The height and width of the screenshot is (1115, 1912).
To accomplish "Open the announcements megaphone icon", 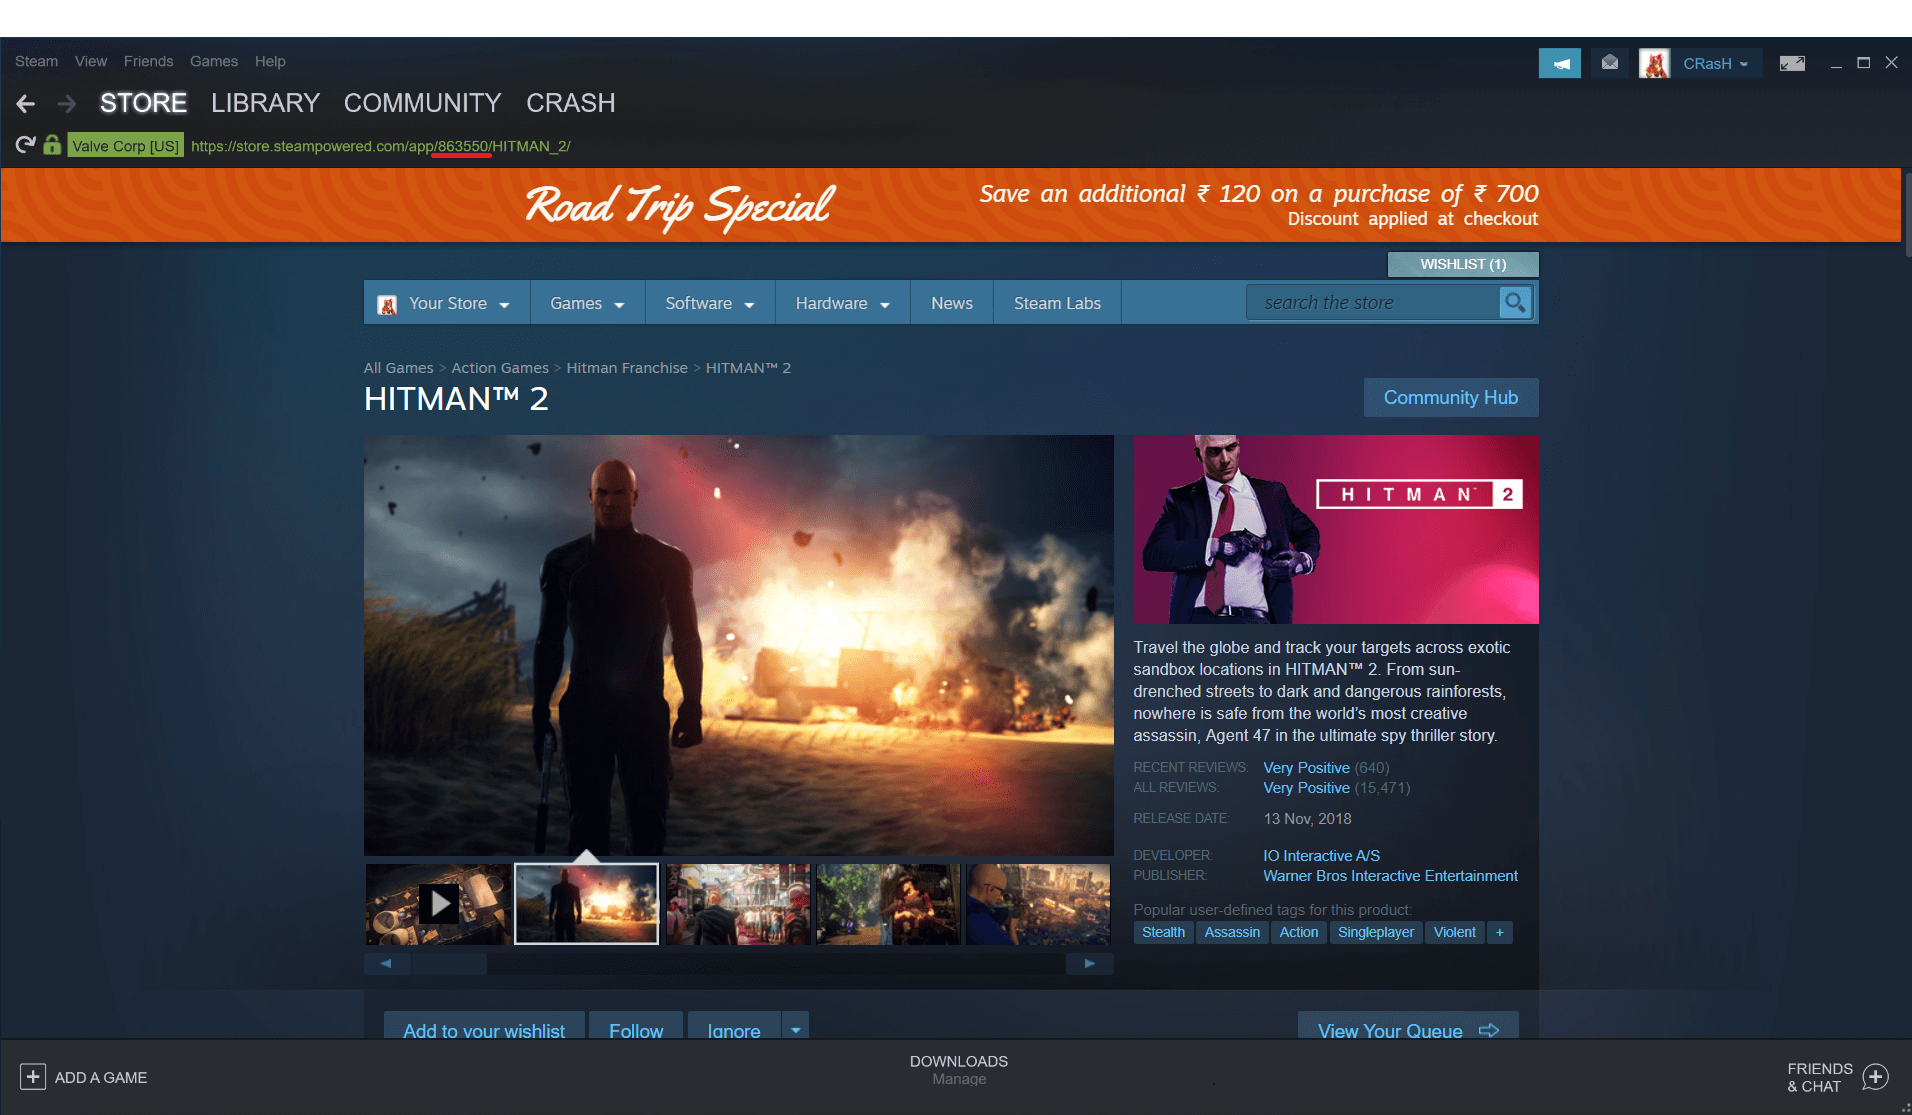I will 1560,63.
